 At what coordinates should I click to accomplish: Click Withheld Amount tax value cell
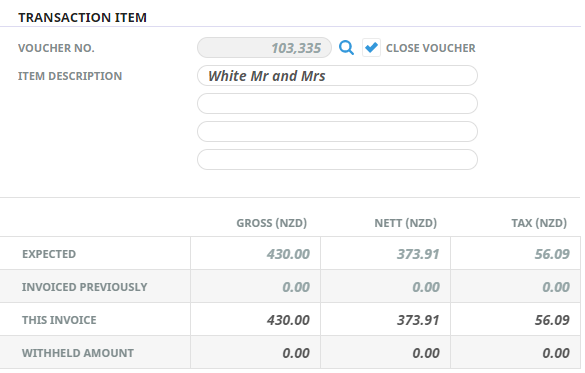tap(515, 352)
